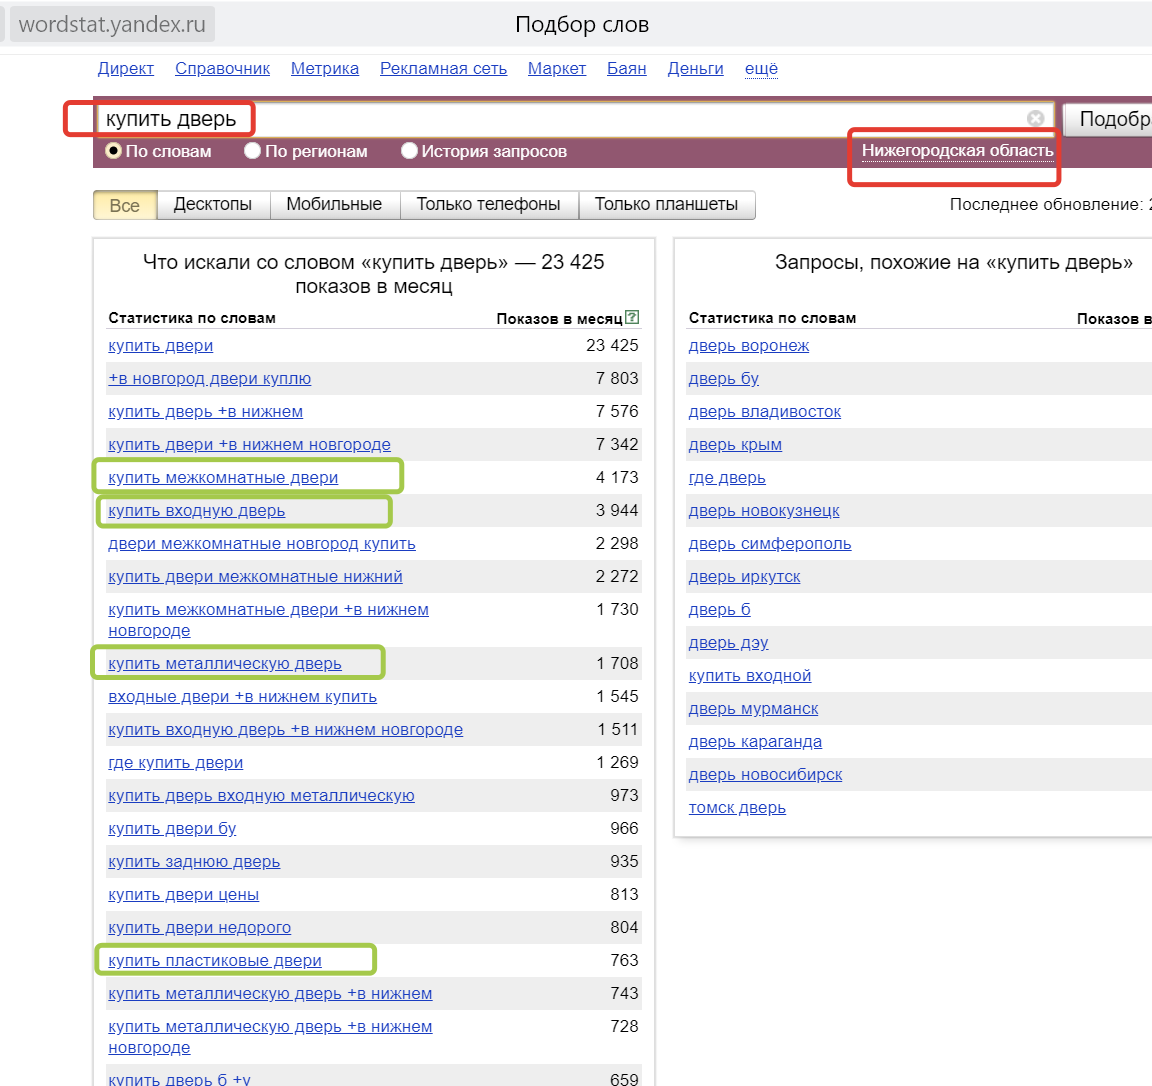Click the wordstat.yandex.ru address bar
The image size is (1152, 1086).
coord(112,24)
